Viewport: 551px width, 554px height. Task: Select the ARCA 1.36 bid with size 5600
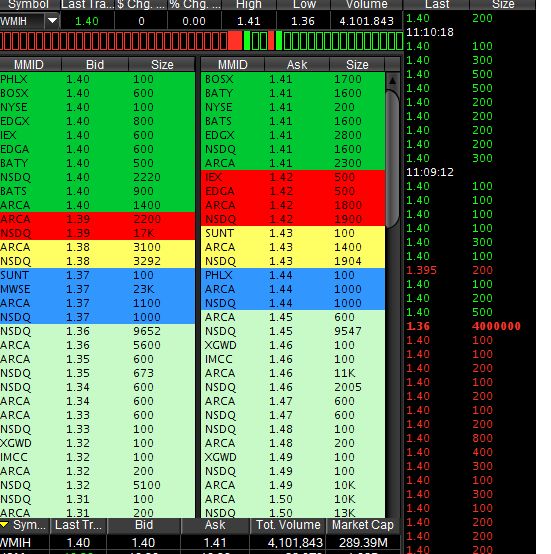pos(97,345)
